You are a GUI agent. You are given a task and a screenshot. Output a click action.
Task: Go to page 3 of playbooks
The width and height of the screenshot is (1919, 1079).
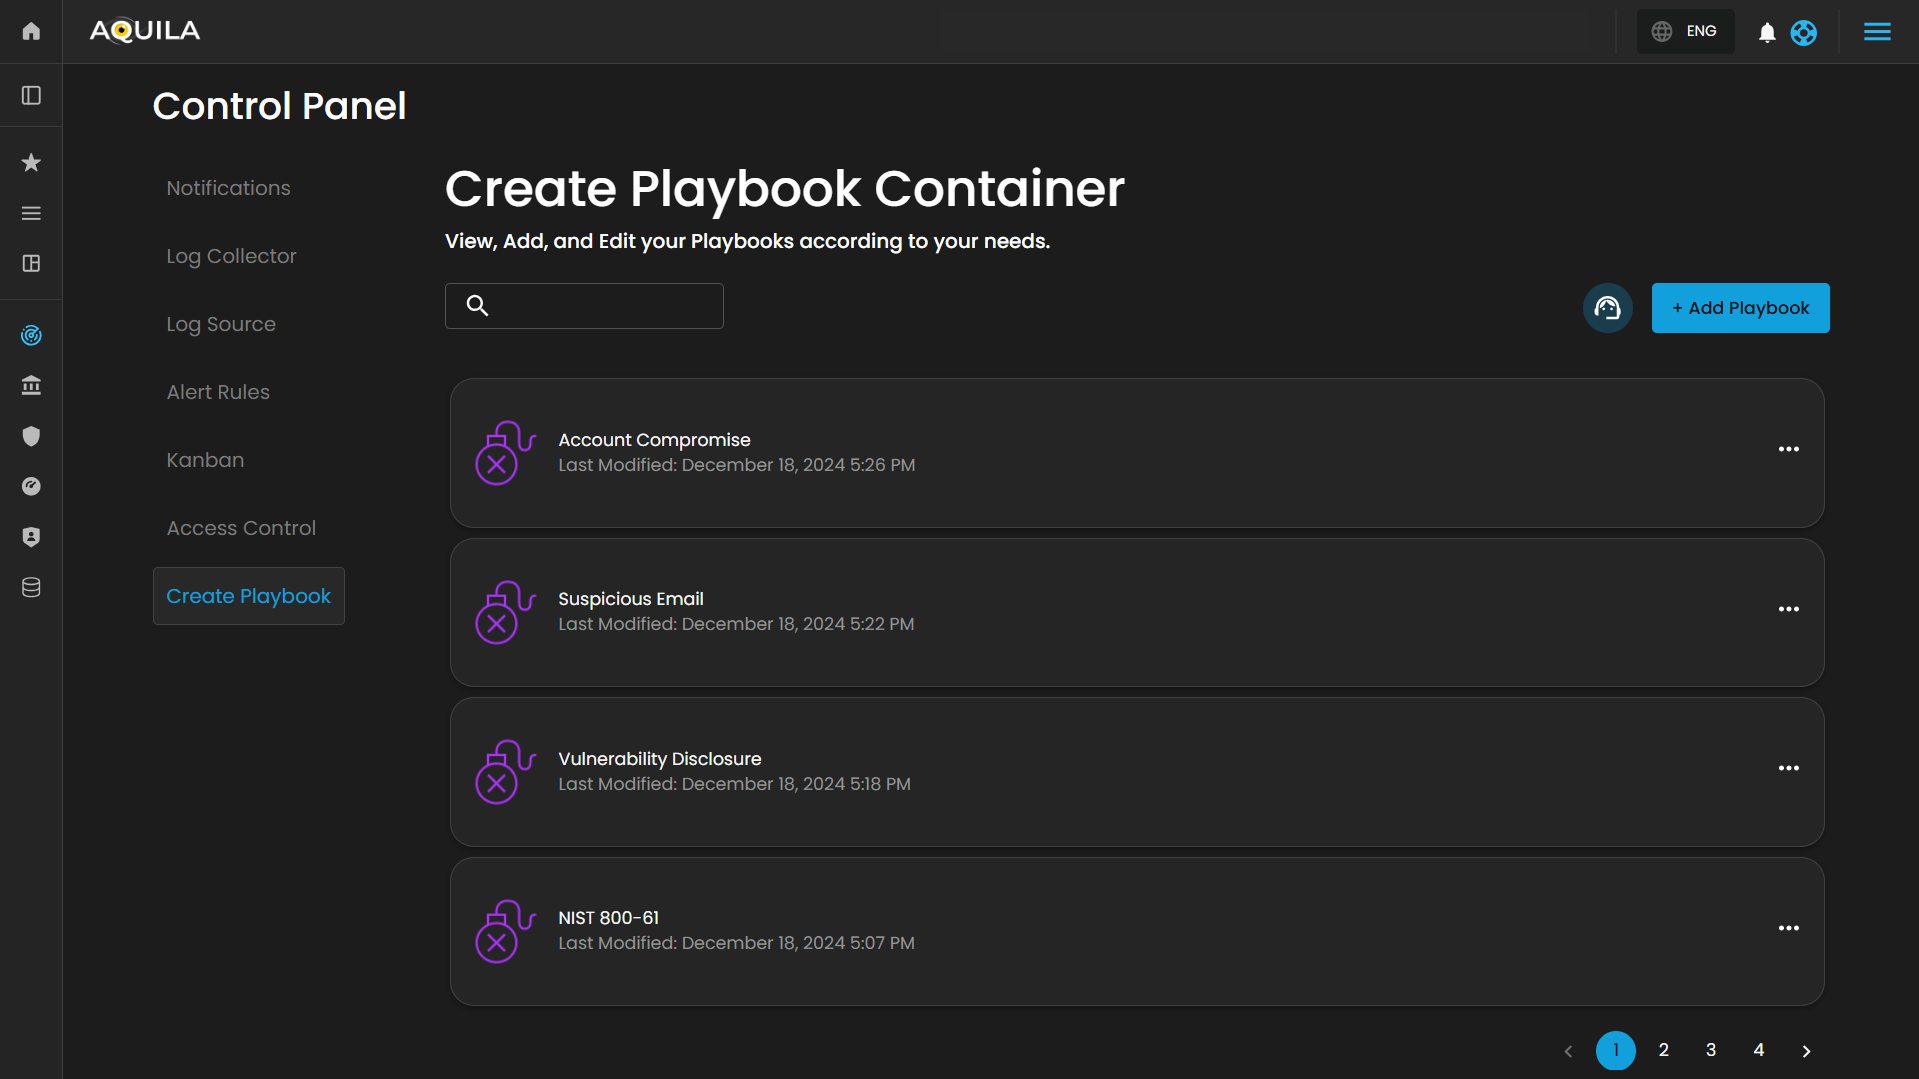click(x=1711, y=1050)
